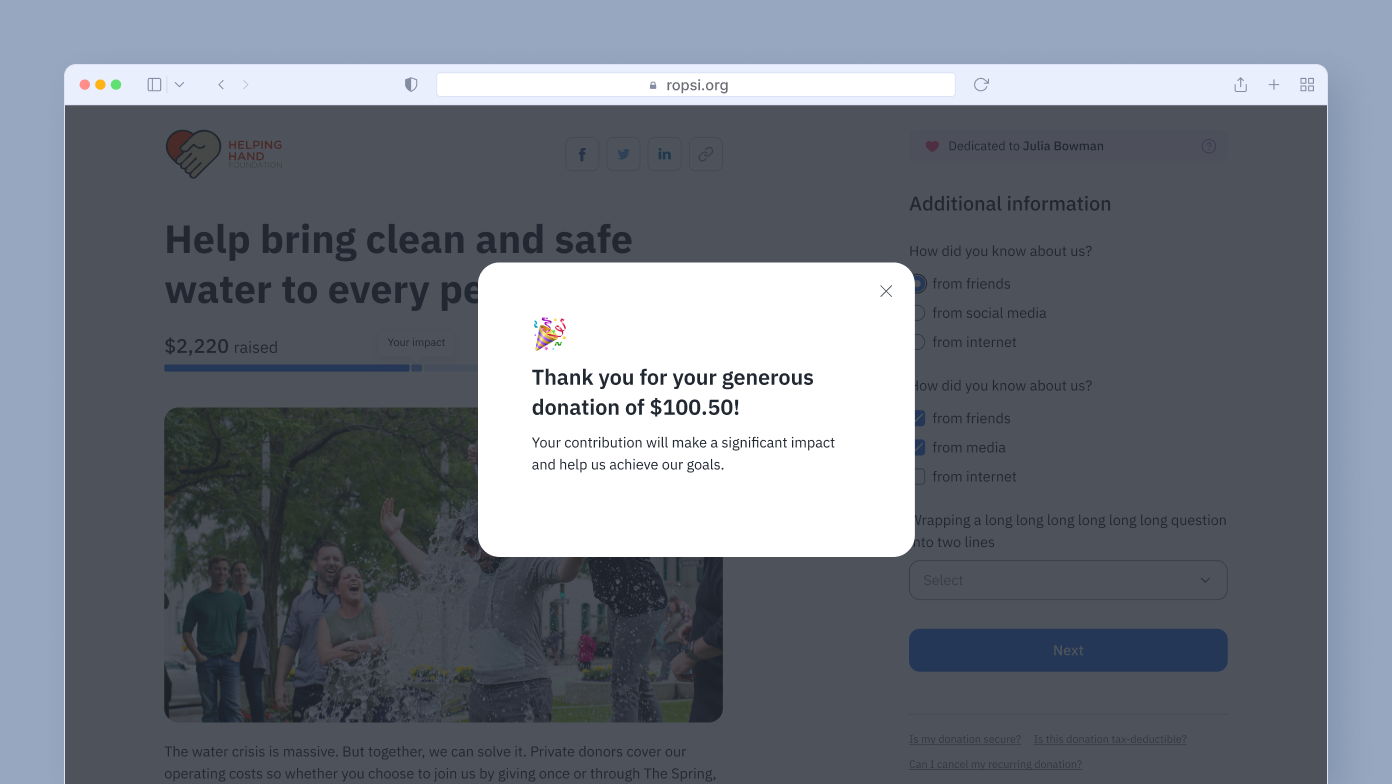Maximize the Safari window with green button
1392x784 pixels.
[116, 85]
